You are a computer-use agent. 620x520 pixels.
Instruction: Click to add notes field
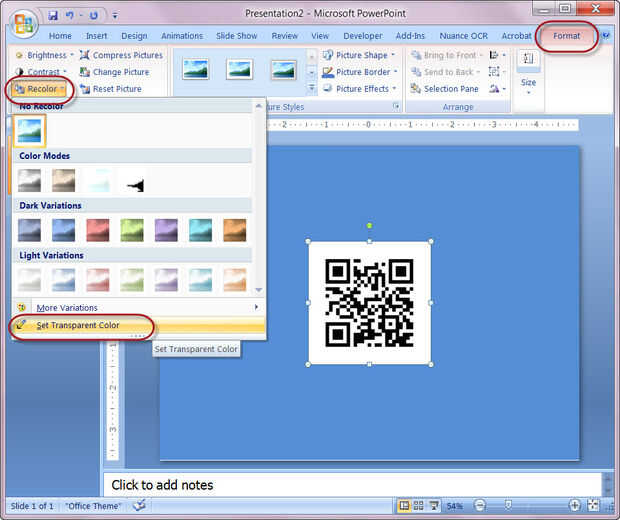352,485
